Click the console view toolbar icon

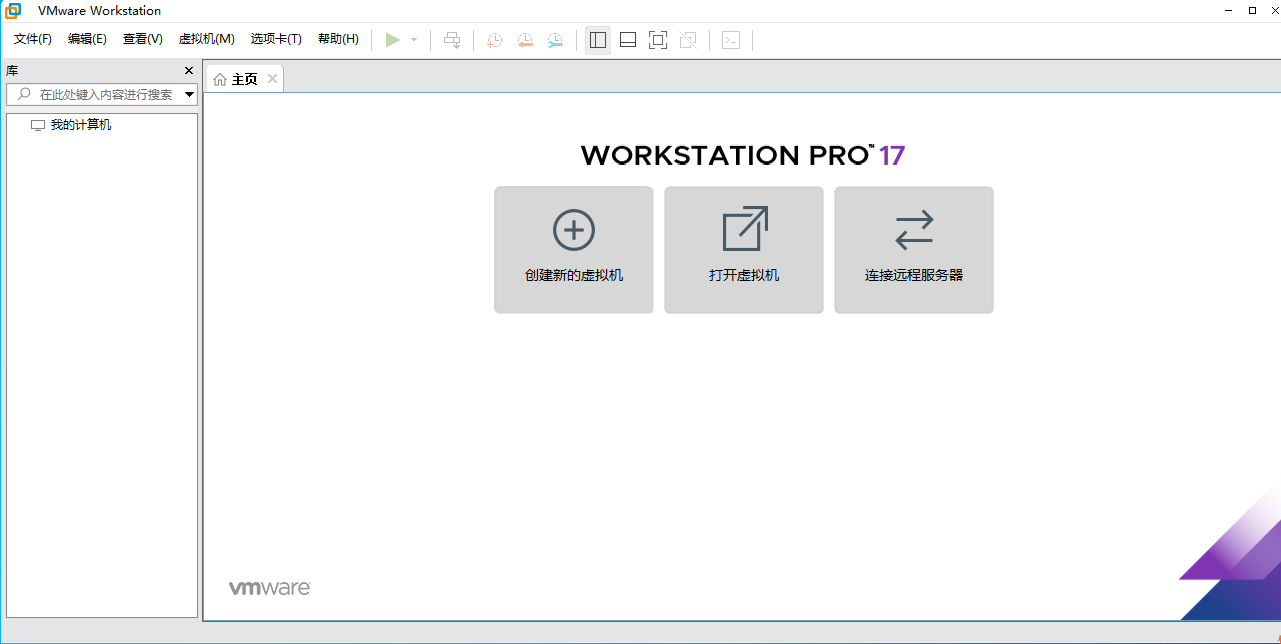(x=731, y=40)
